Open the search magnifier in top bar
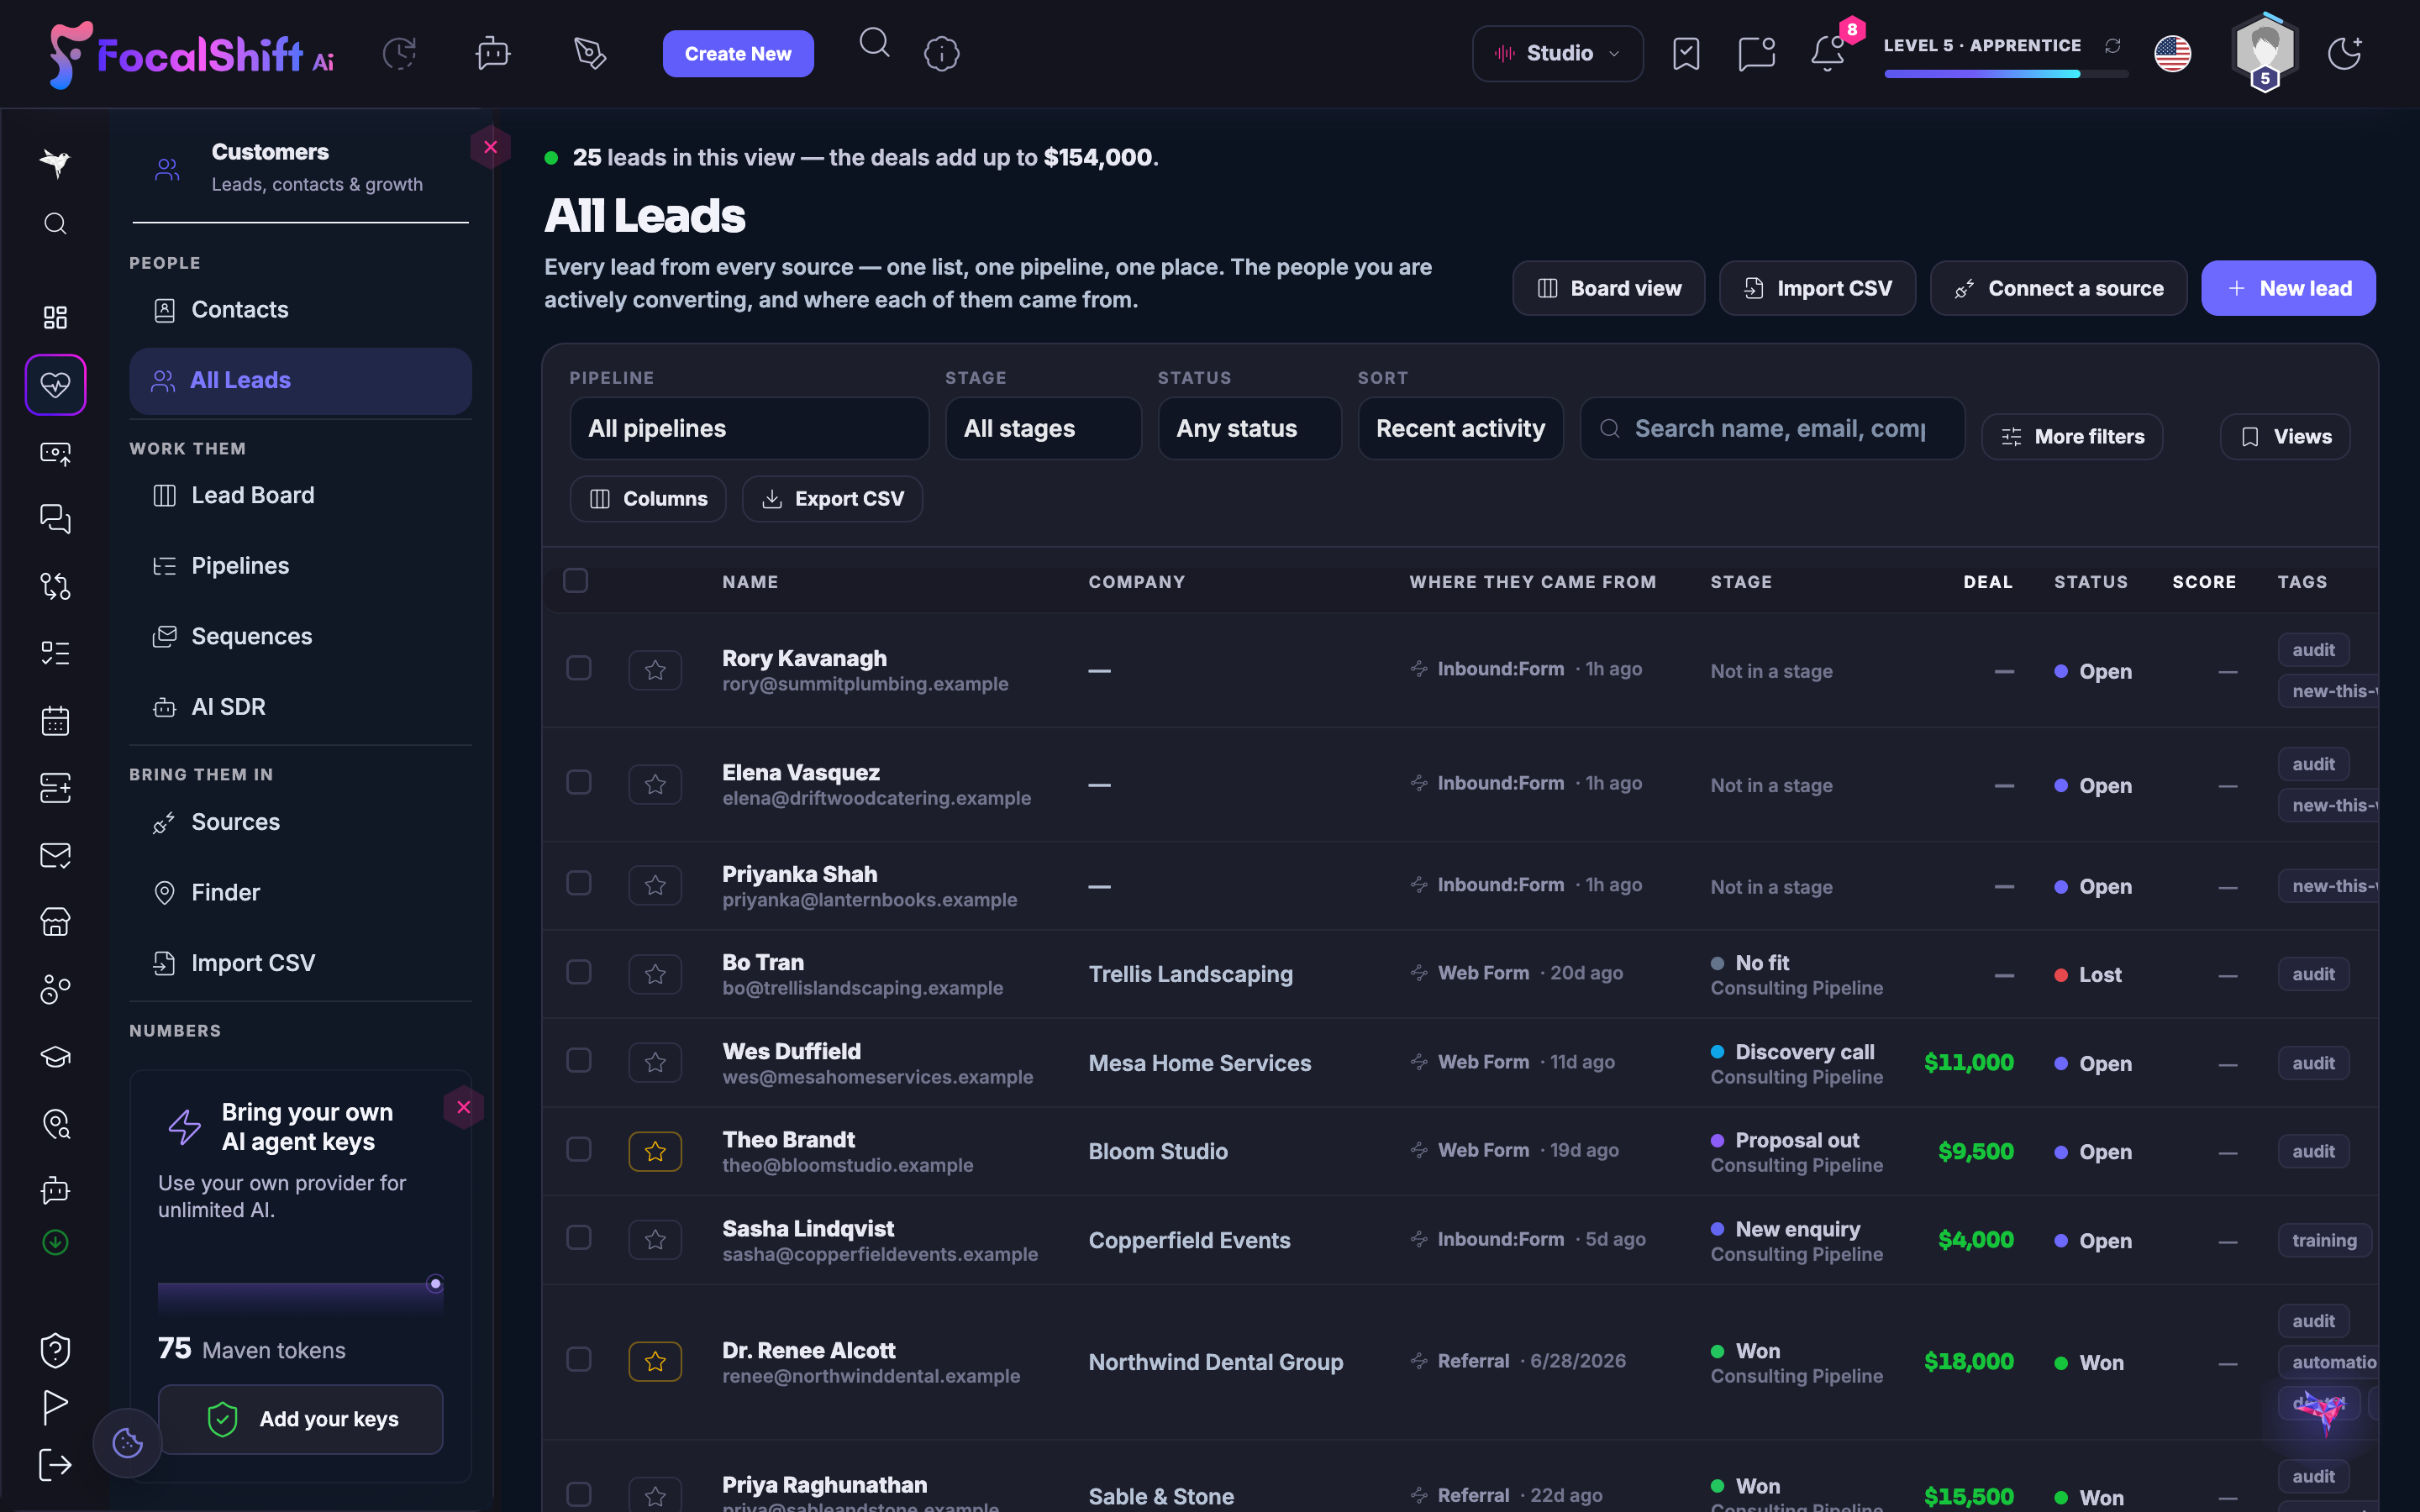 (874, 43)
